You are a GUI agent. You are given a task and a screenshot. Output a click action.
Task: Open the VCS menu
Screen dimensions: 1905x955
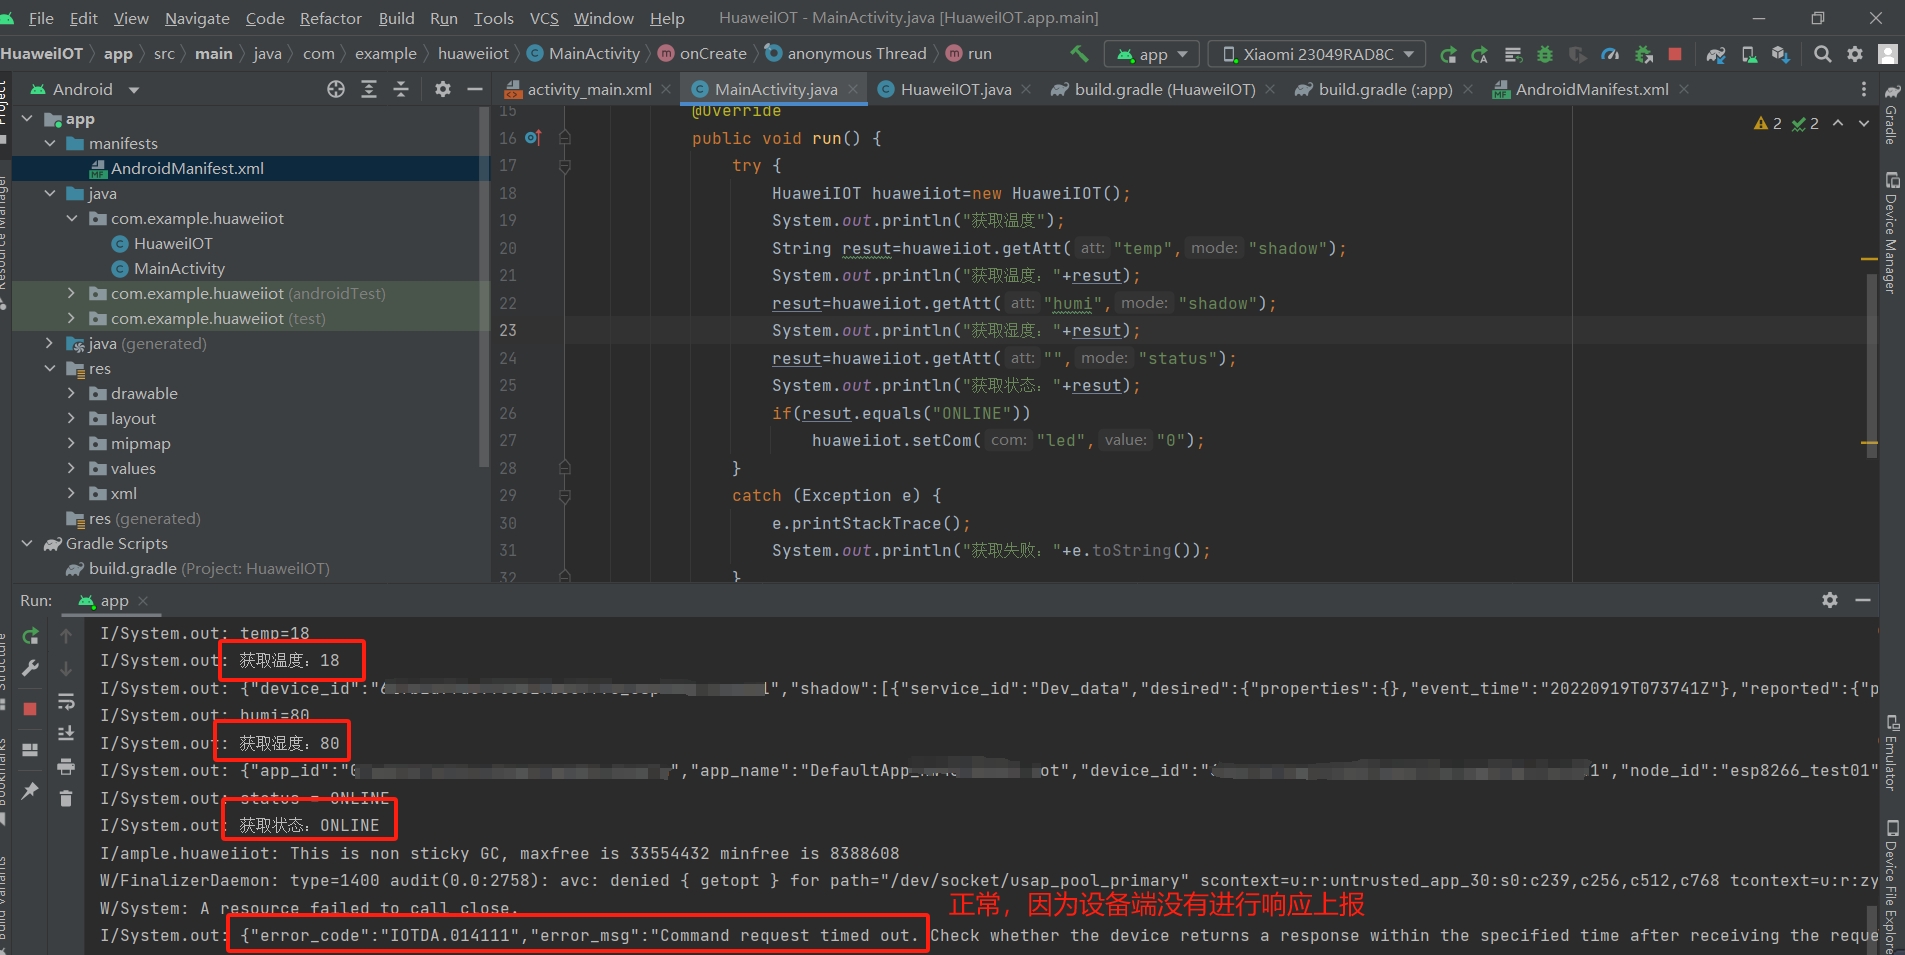[x=544, y=18]
